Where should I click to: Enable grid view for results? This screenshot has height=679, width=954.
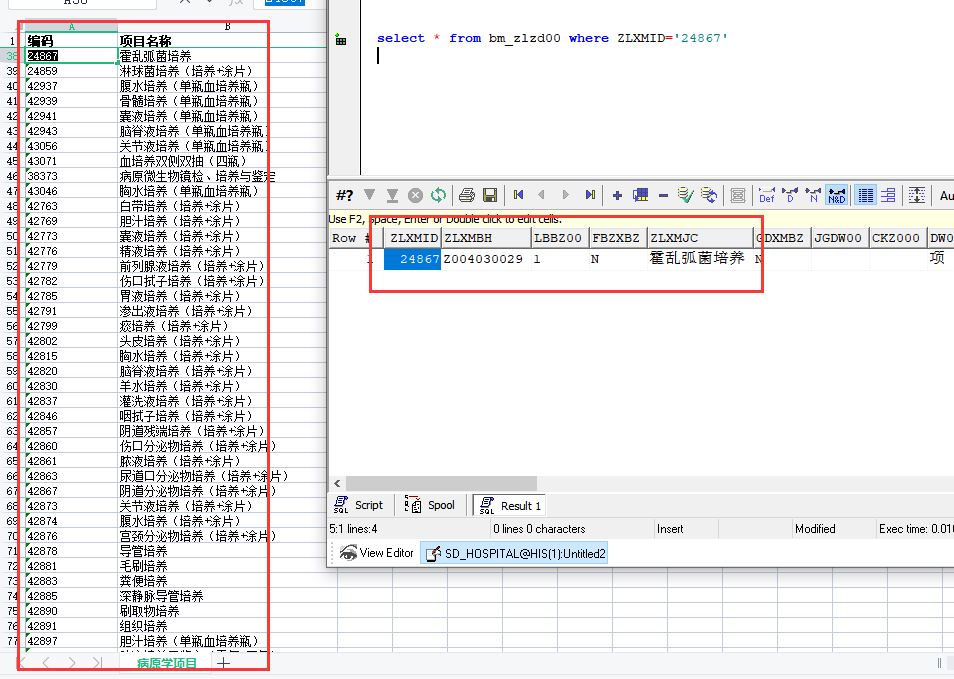[x=866, y=195]
